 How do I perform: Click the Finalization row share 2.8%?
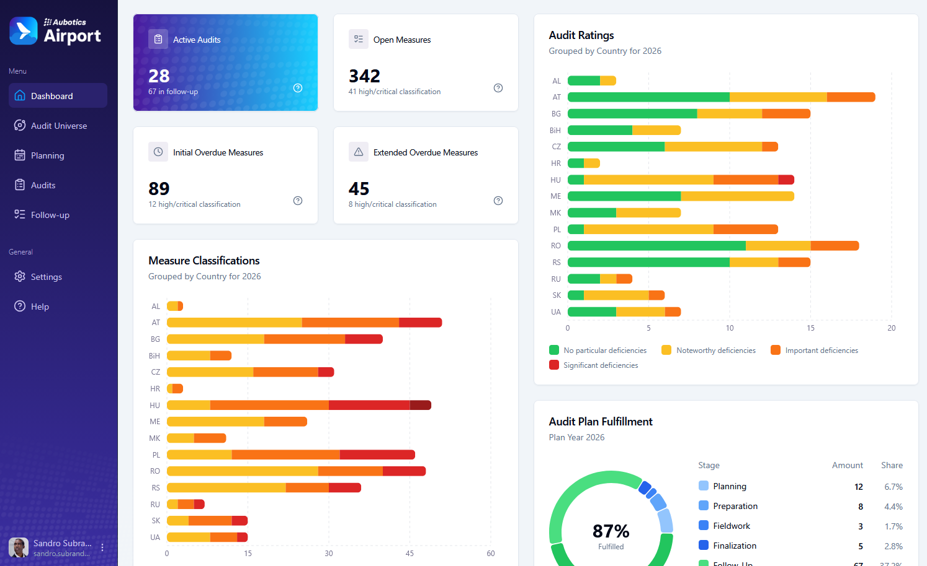893,546
